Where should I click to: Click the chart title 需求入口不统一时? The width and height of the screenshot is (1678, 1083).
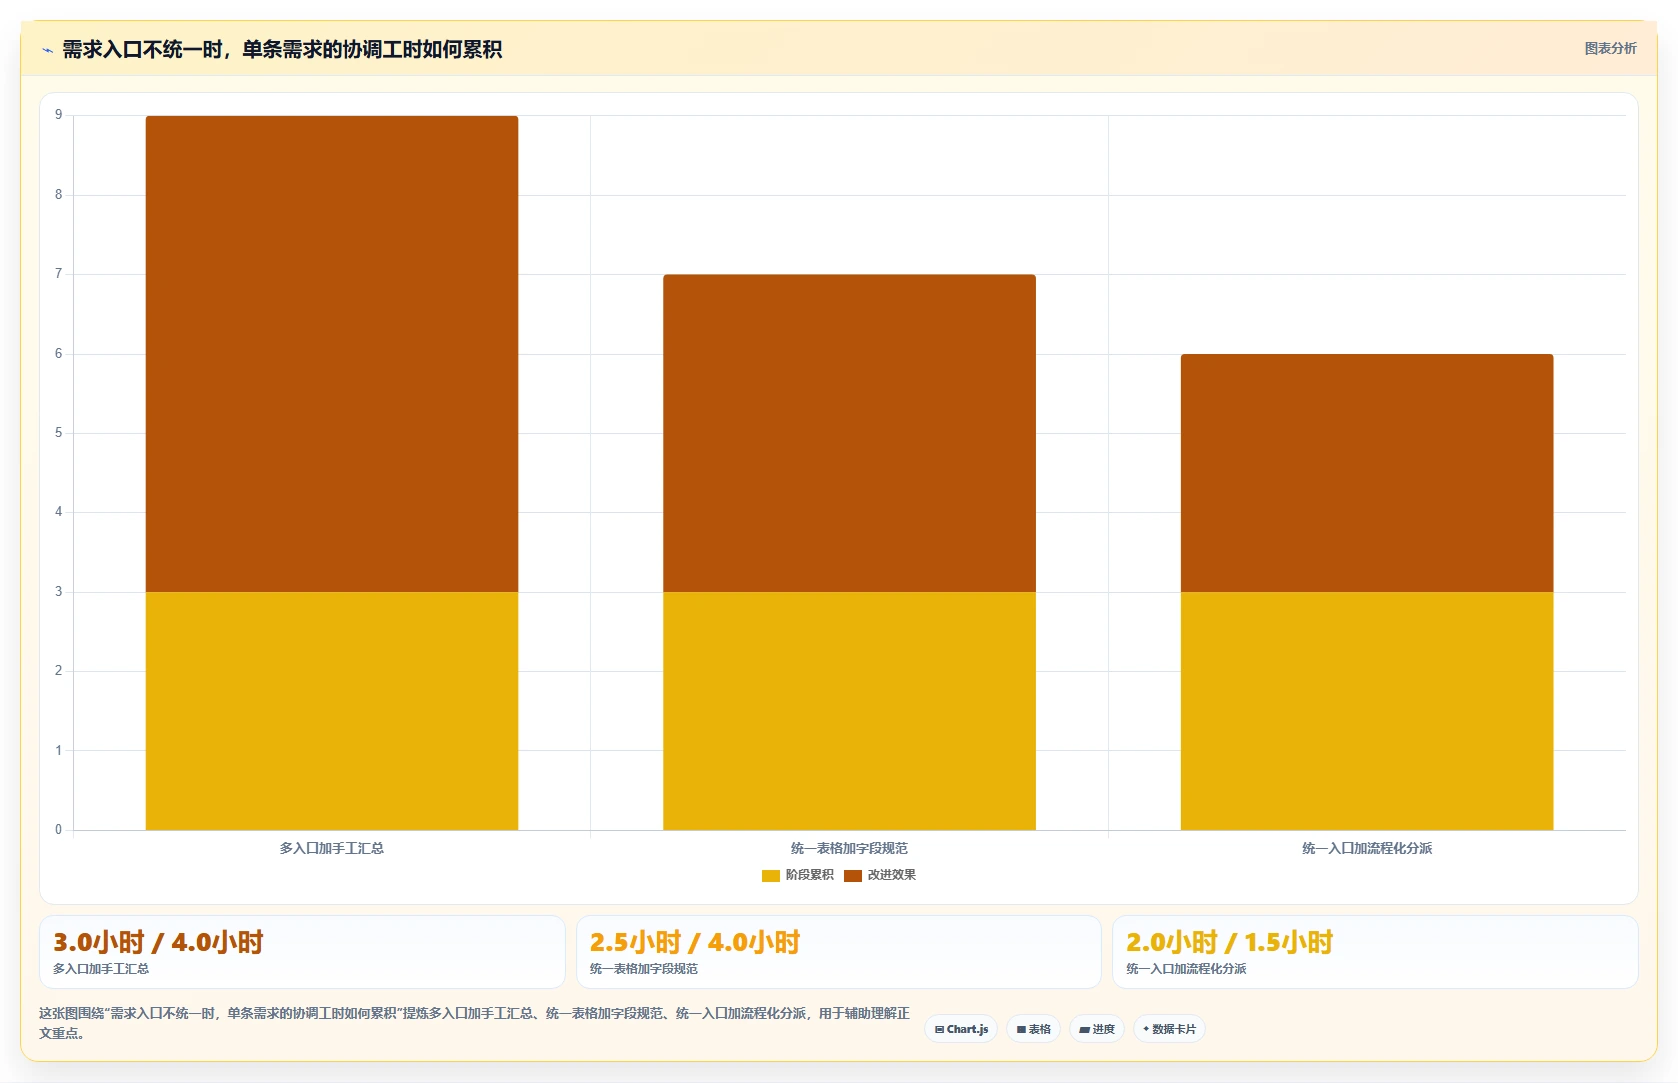[282, 49]
